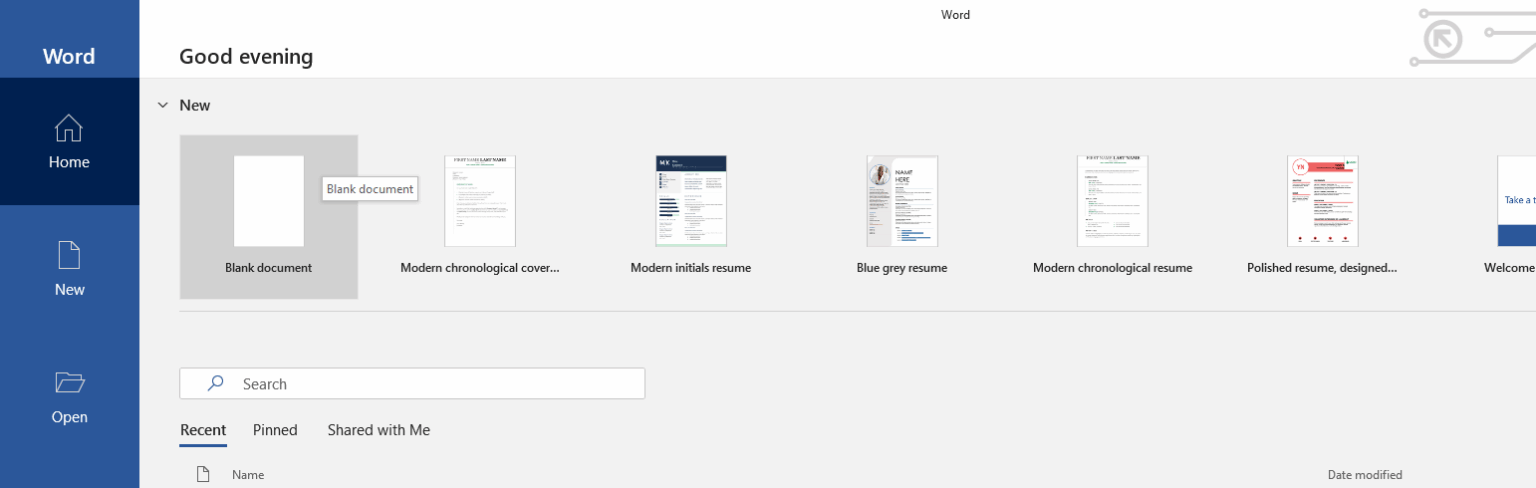This screenshot has height=488, width=1536.
Task: Choose the Modern initials resume template
Action: click(x=691, y=217)
